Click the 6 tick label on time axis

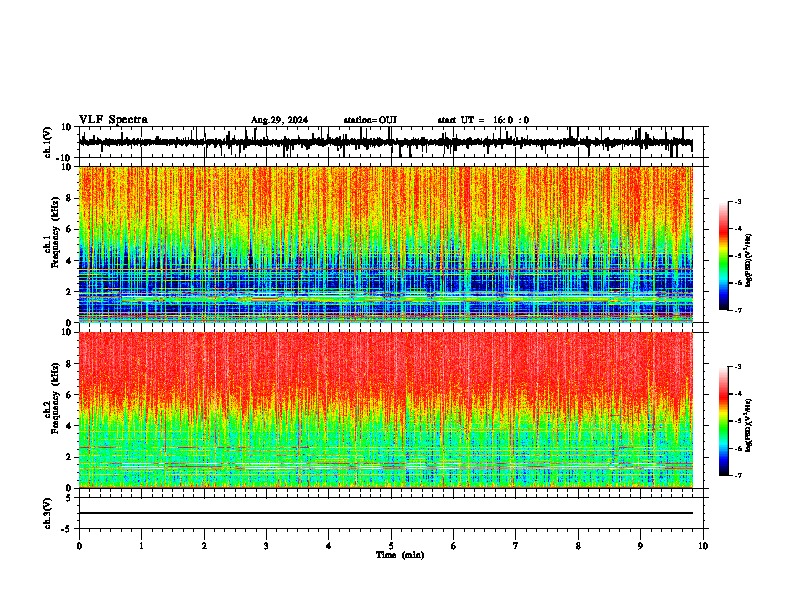click(x=454, y=546)
